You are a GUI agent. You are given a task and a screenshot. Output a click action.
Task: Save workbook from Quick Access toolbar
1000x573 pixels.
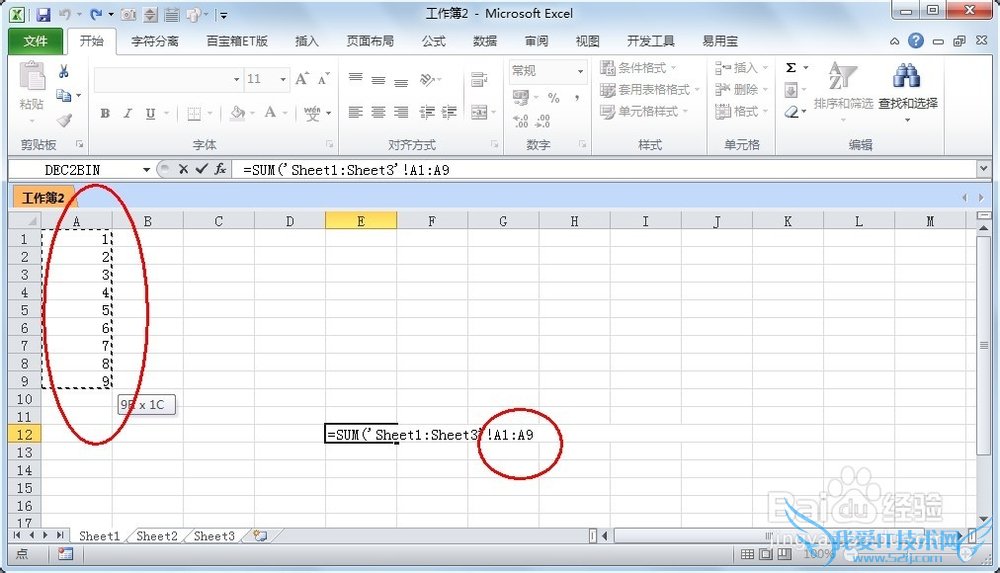[x=43, y=14]
